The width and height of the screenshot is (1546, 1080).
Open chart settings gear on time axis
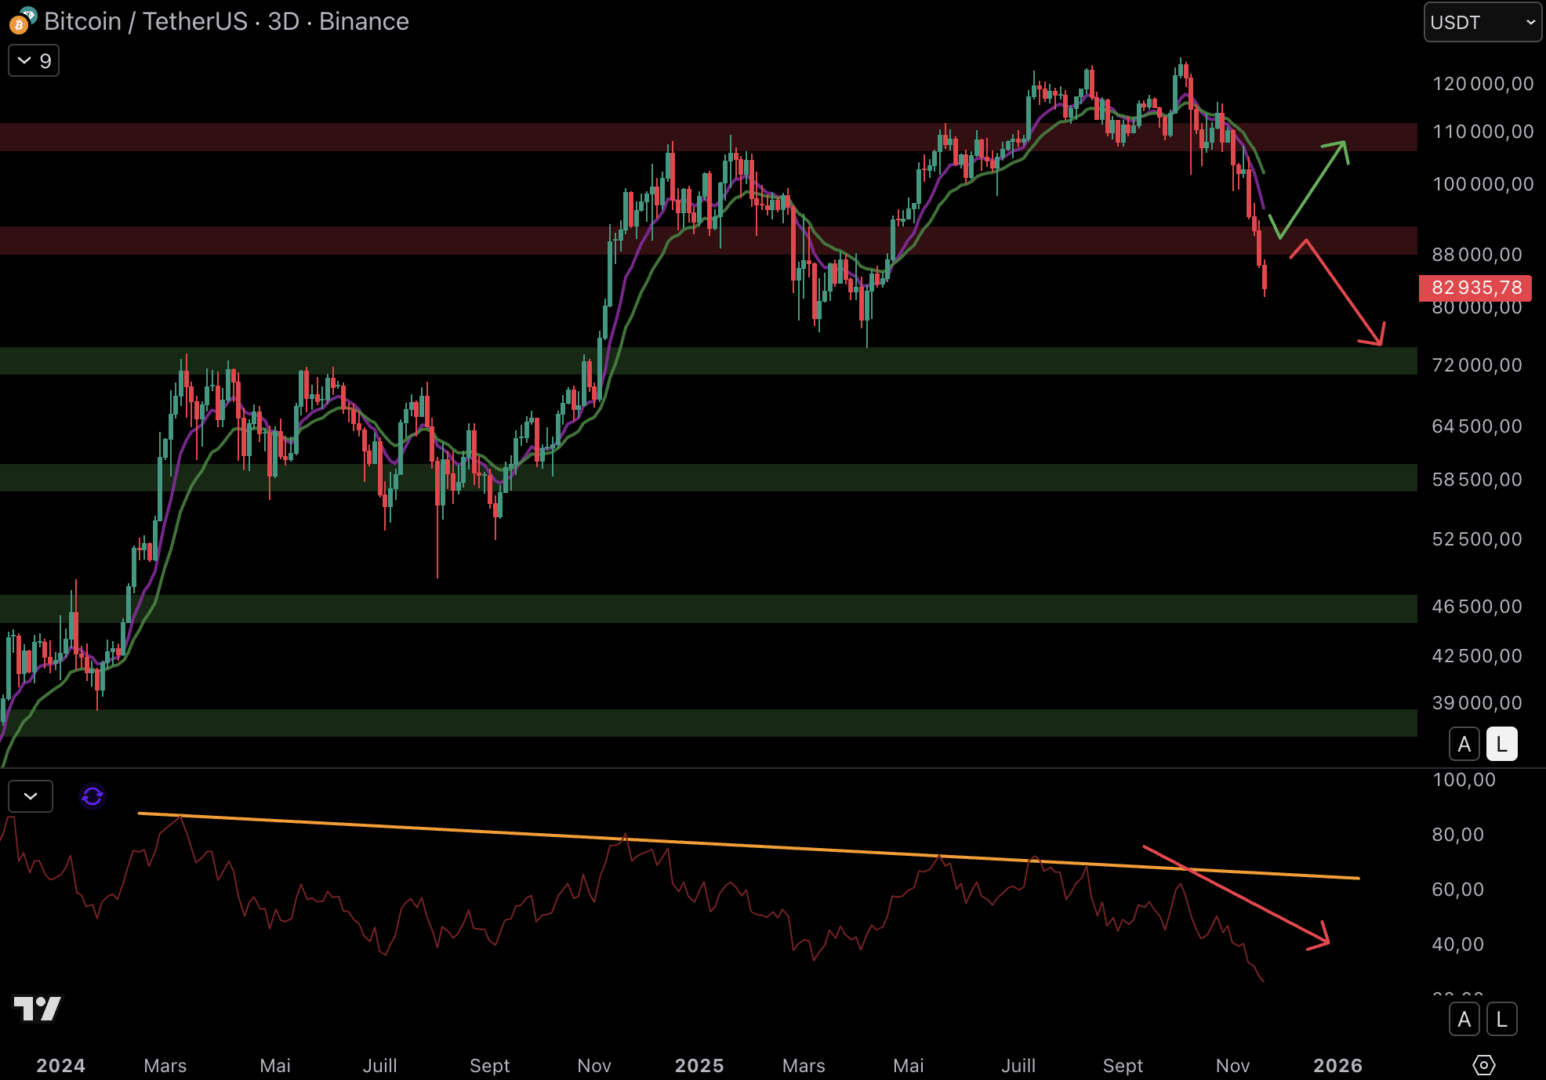pos(1484,1065)
